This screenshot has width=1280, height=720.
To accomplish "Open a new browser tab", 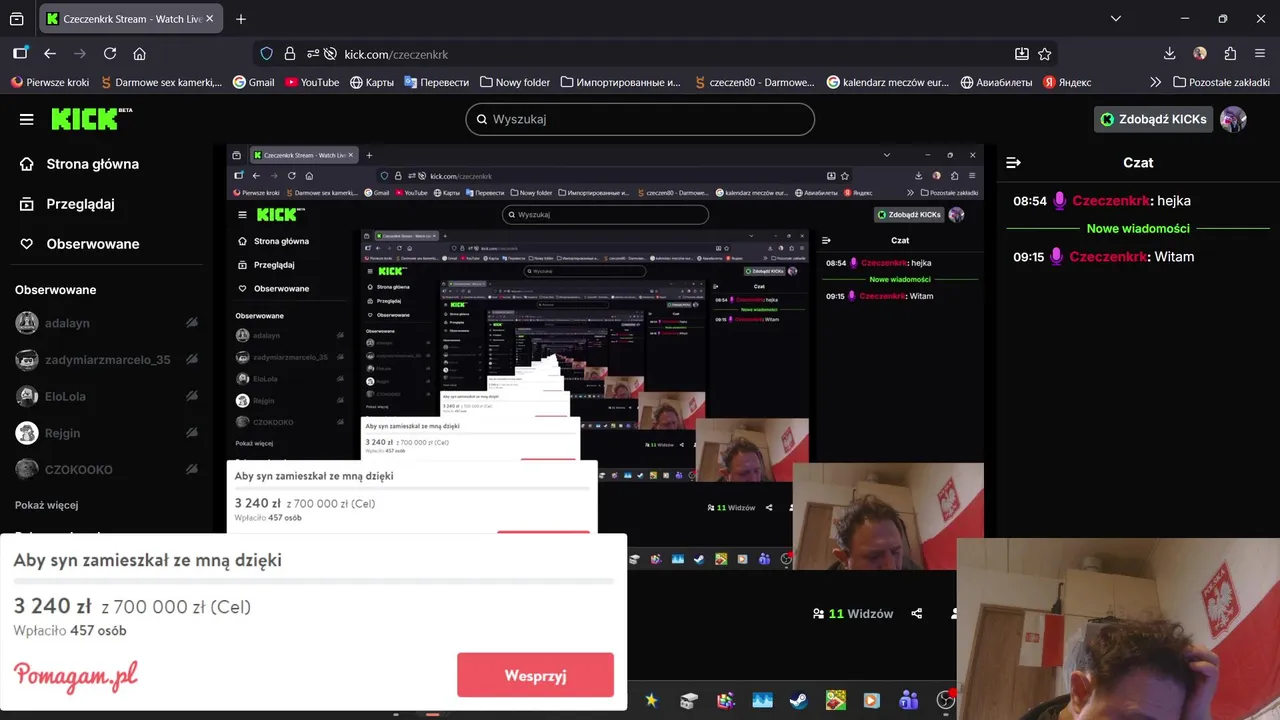I will 241,19.
